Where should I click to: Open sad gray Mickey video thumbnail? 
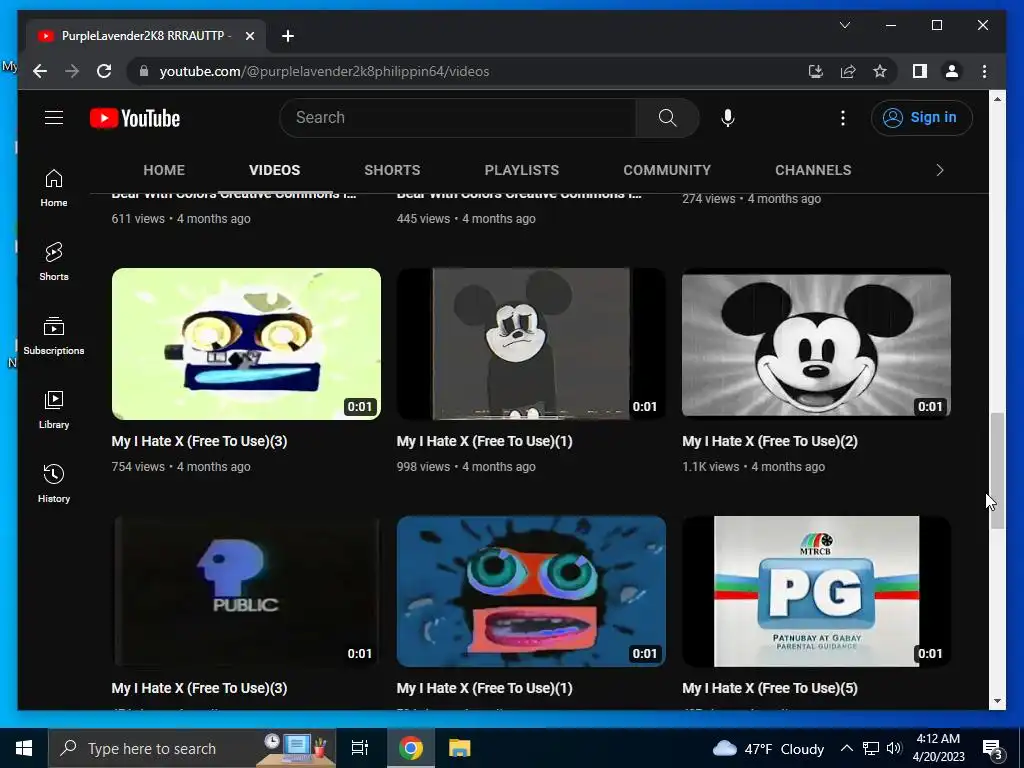point(531,344)
